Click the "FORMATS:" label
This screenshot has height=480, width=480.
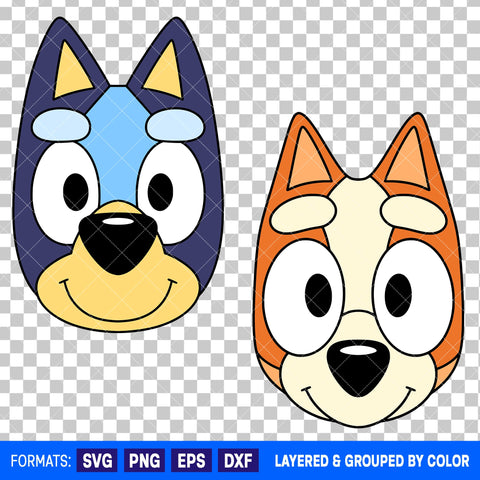41,461
